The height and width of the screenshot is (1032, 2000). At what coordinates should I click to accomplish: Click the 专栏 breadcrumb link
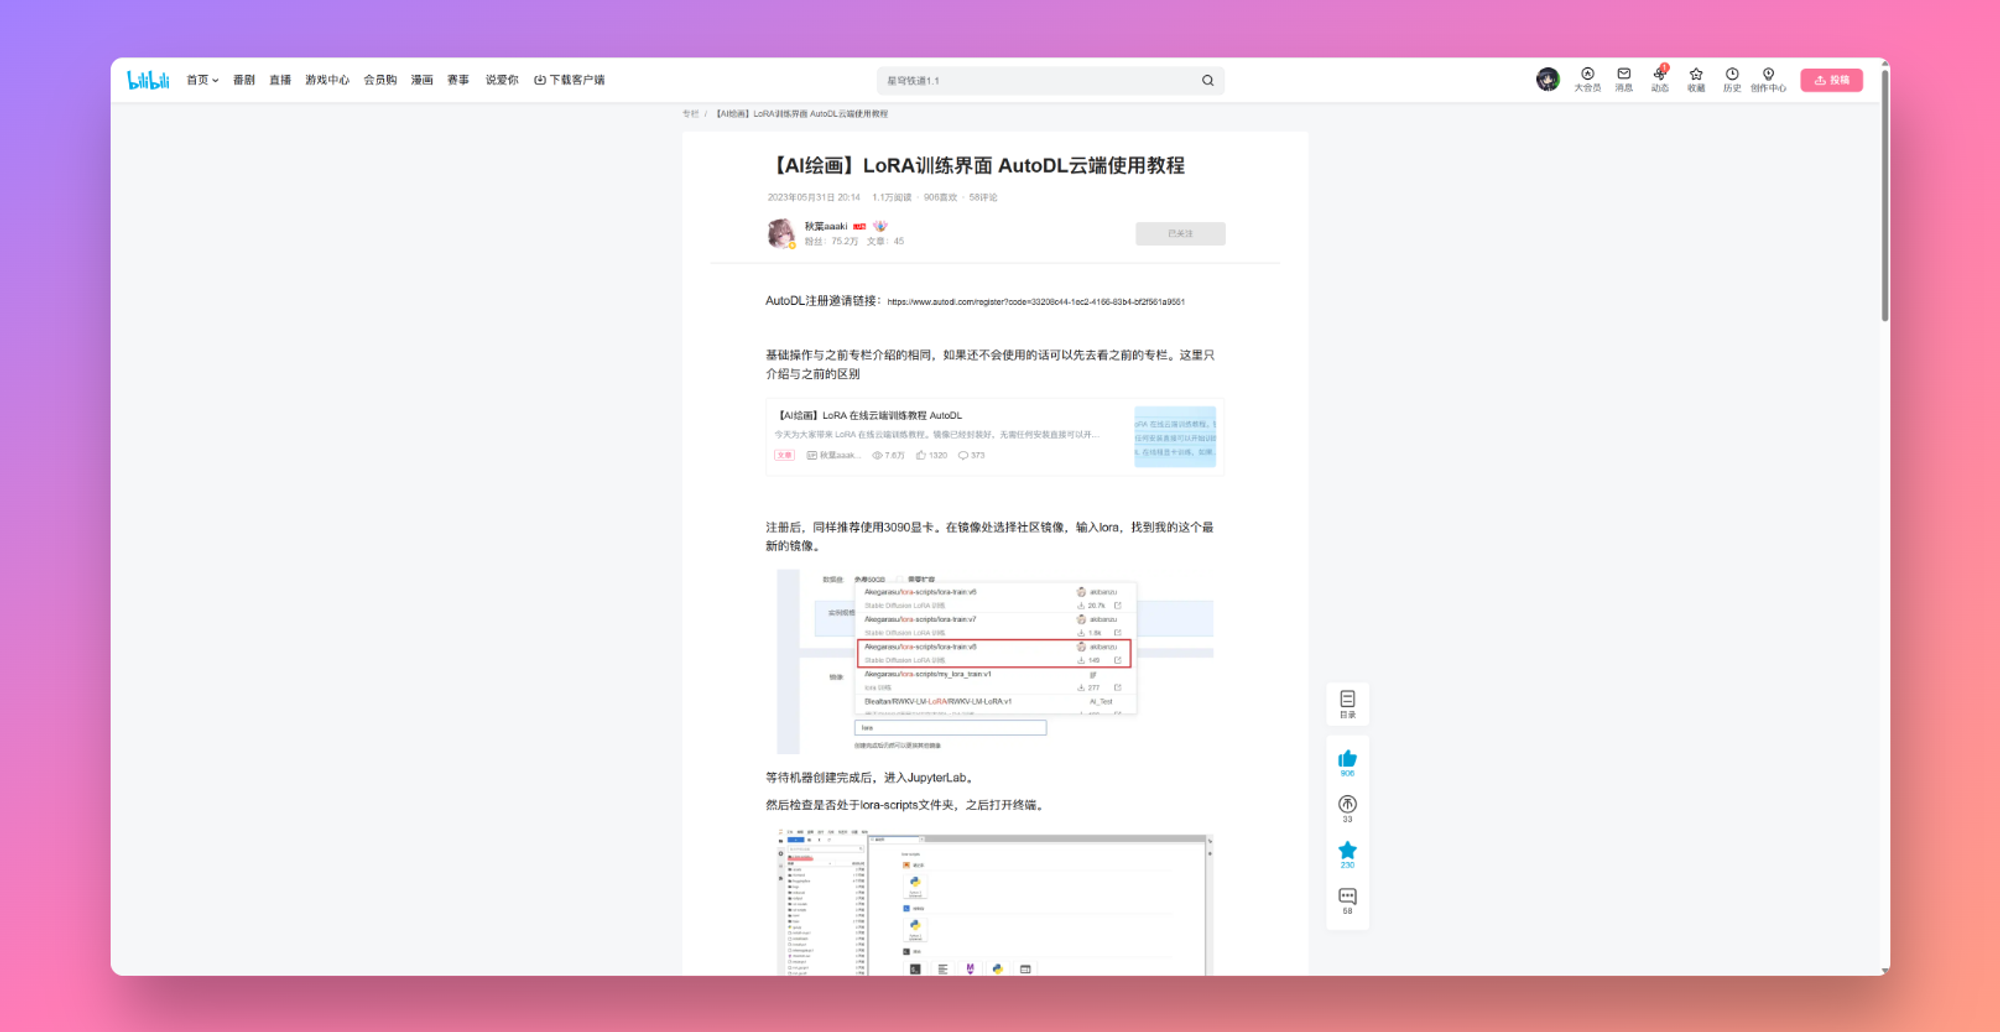pyautogui.click(x=690, y=114)
